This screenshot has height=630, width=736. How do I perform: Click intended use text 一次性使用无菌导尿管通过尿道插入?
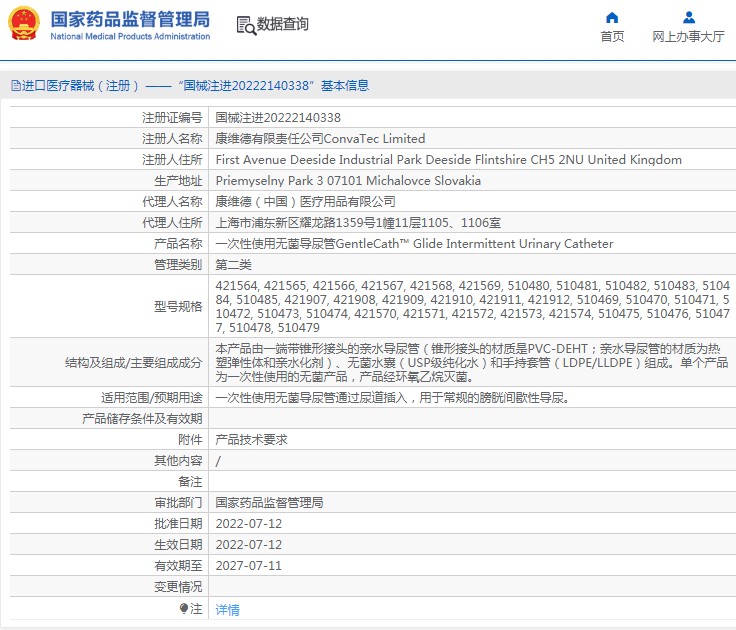pyautogui.click(x=392, y=398)
